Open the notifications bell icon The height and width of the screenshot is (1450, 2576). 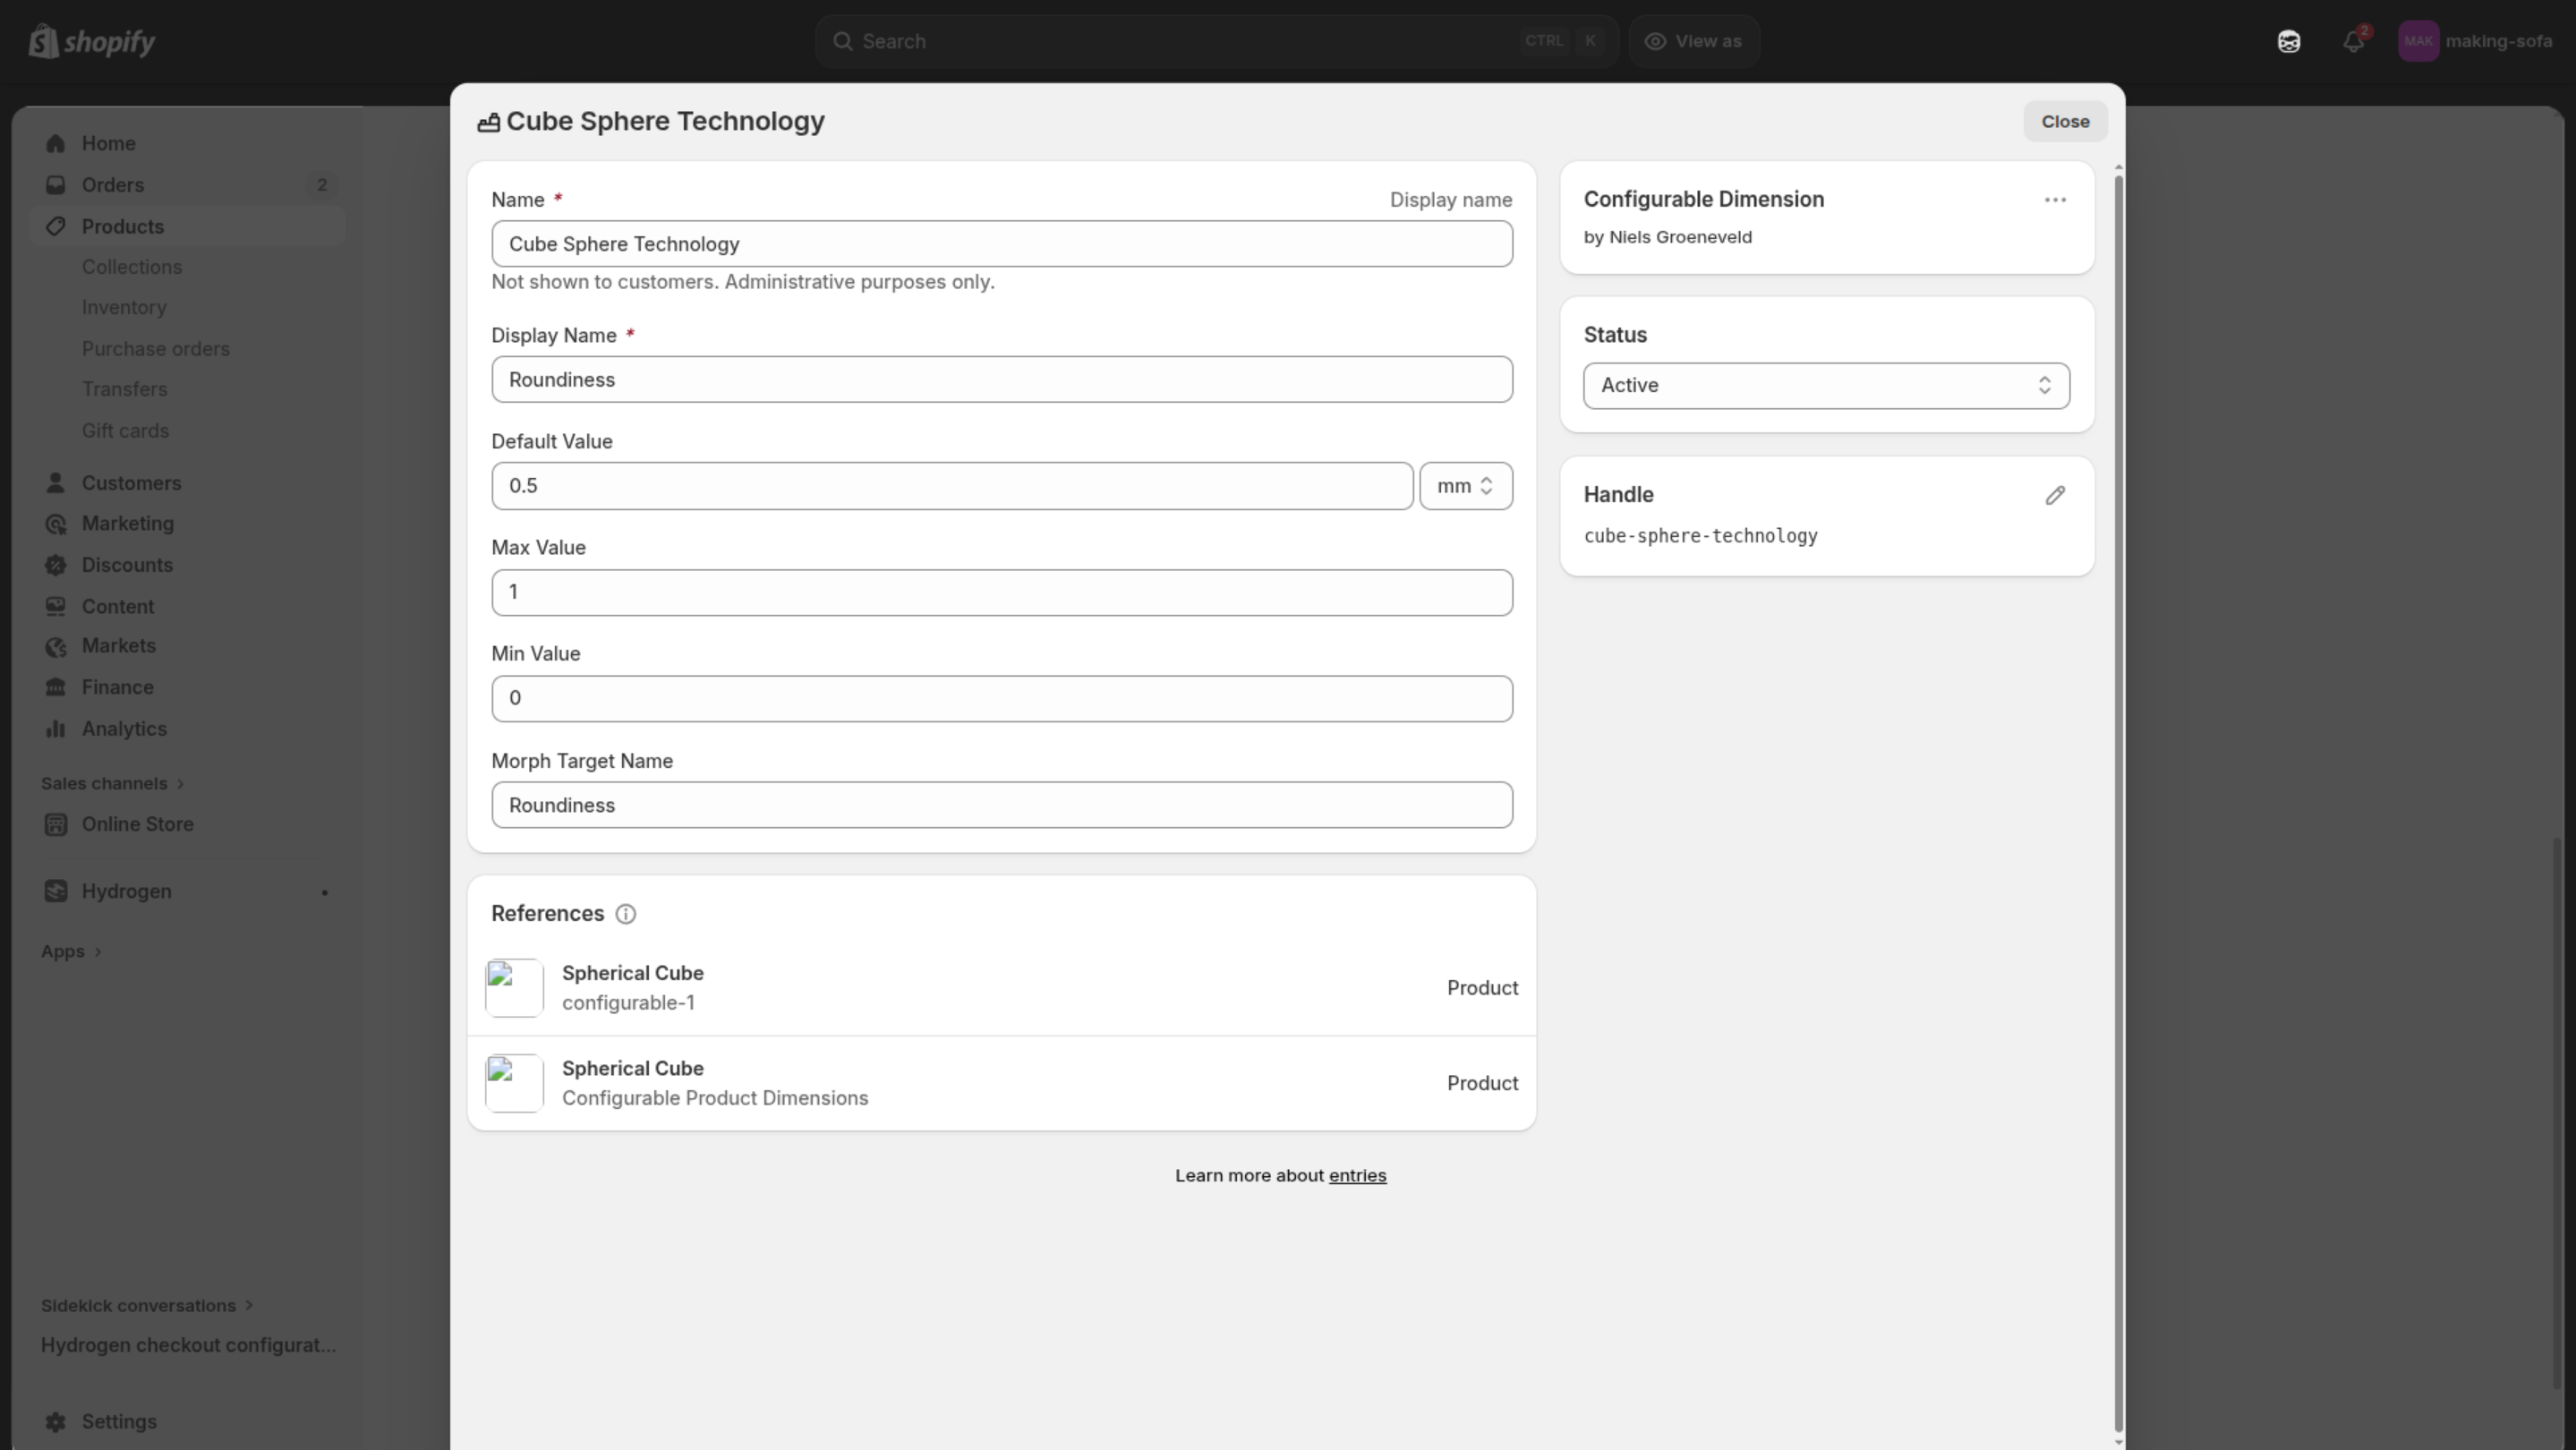click(2353, 41)
